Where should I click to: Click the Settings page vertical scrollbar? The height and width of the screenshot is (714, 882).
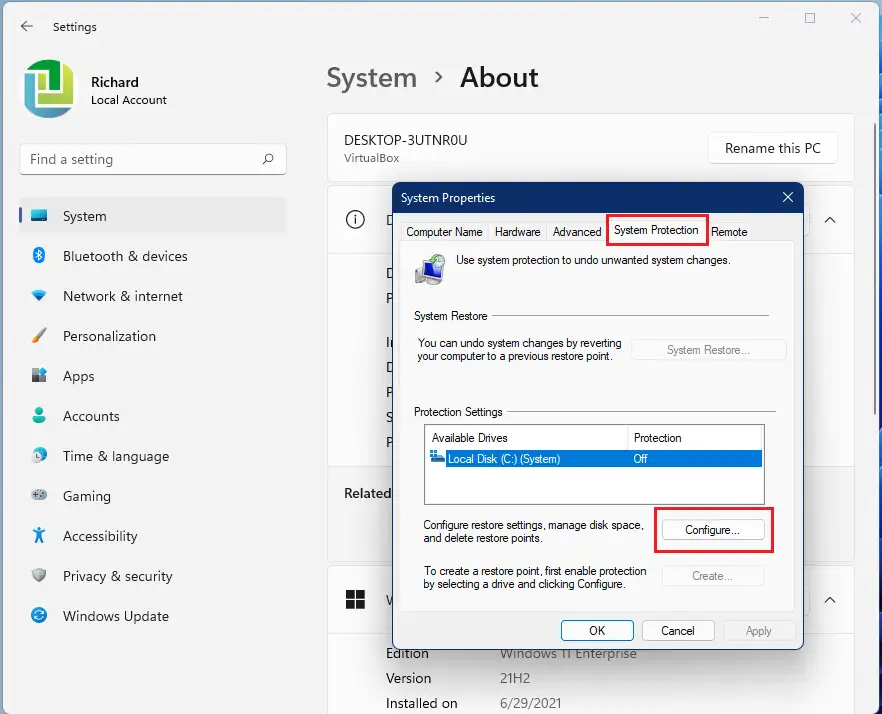click(x=875, y=269)
